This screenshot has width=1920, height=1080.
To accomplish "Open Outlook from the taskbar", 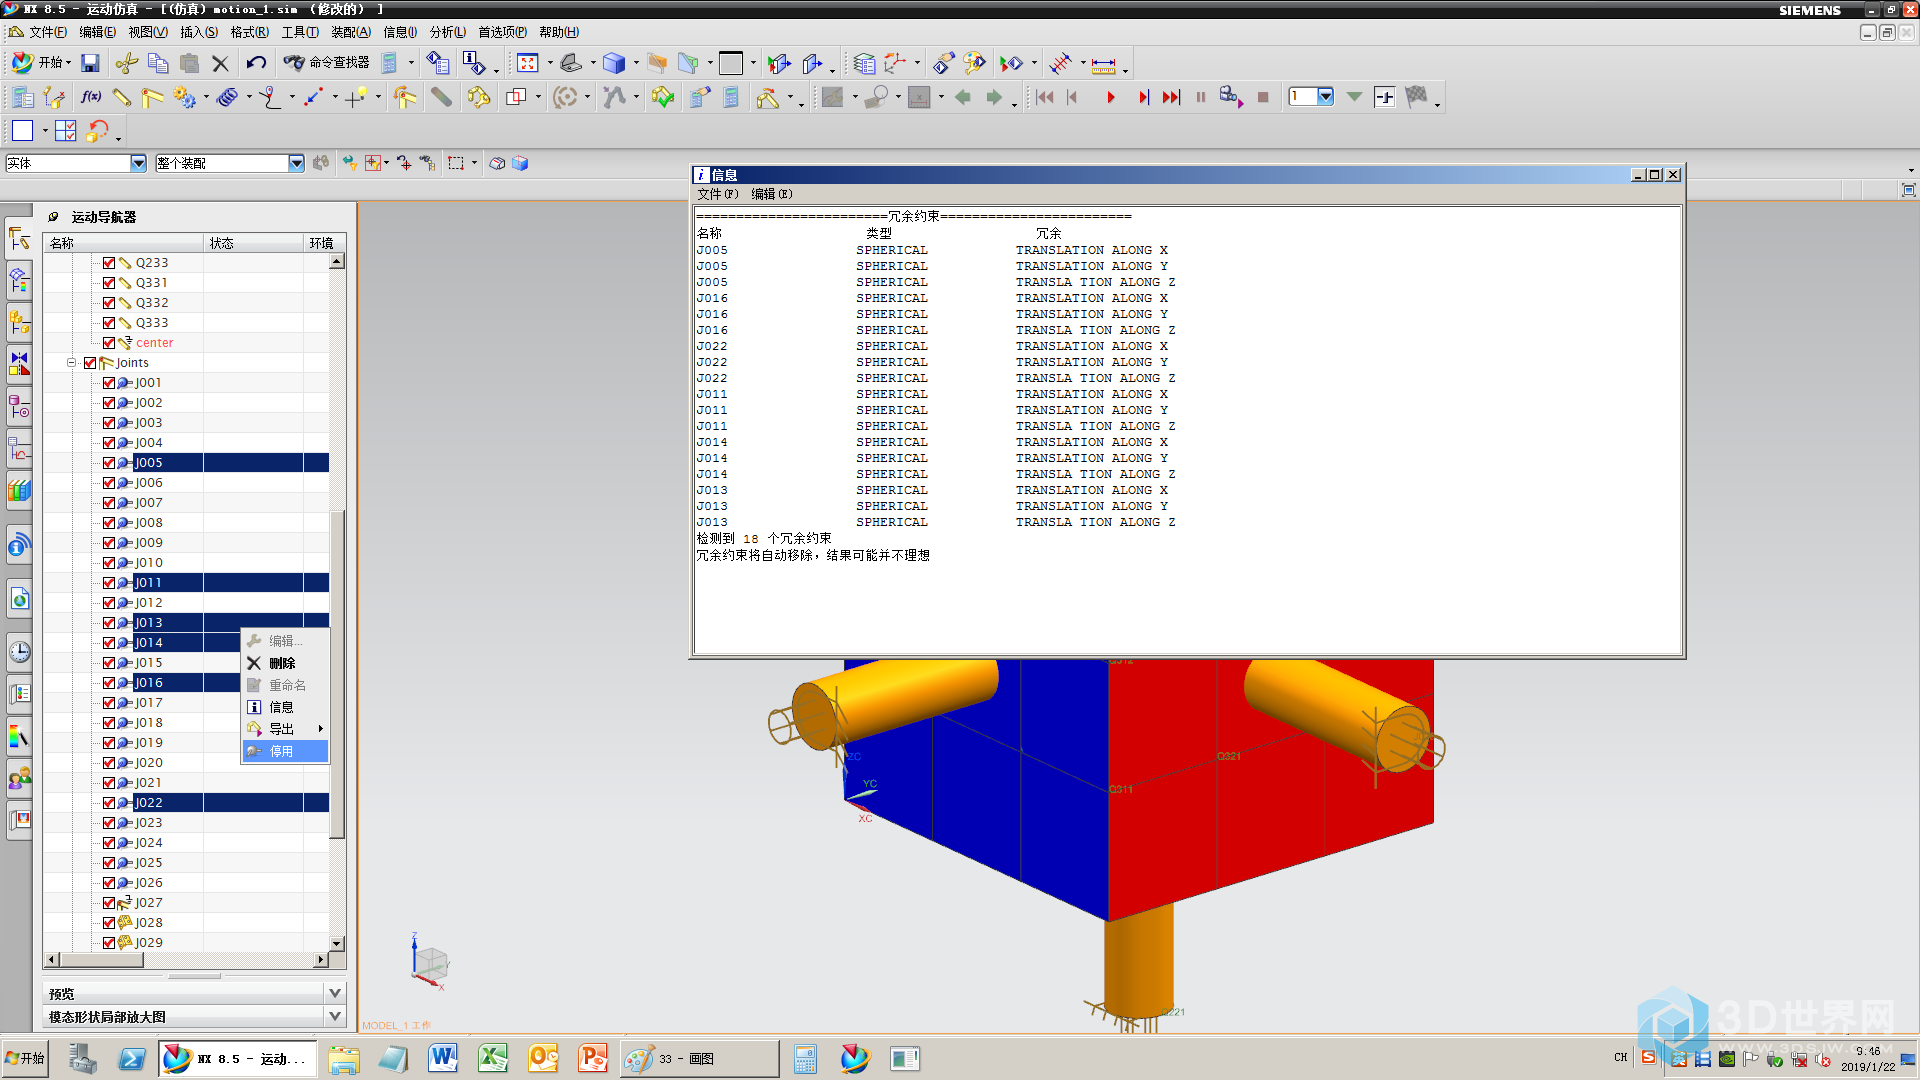I will 542,1058.
